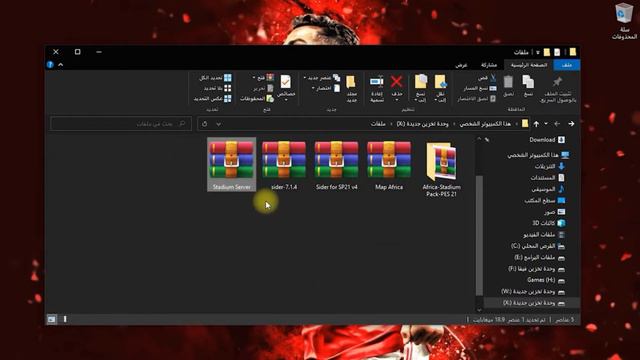The image size is (640, 360).
Task: Click Invert selection (عكس التحديد)
Action: click(x=212, y=99)
